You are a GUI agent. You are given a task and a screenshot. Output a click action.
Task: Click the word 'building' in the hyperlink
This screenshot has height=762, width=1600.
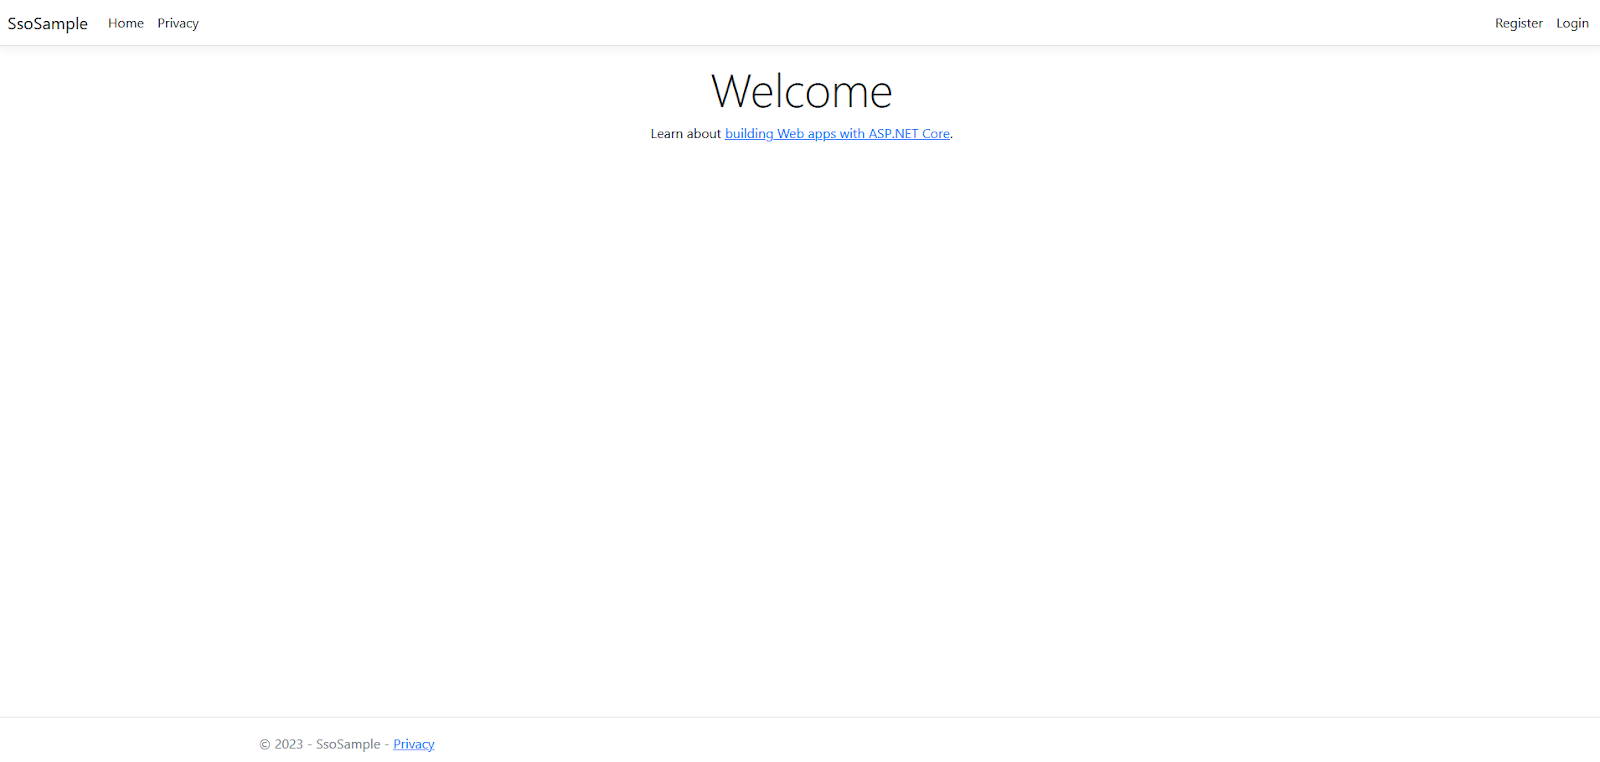pyautogui.click(x=749, y=134)
